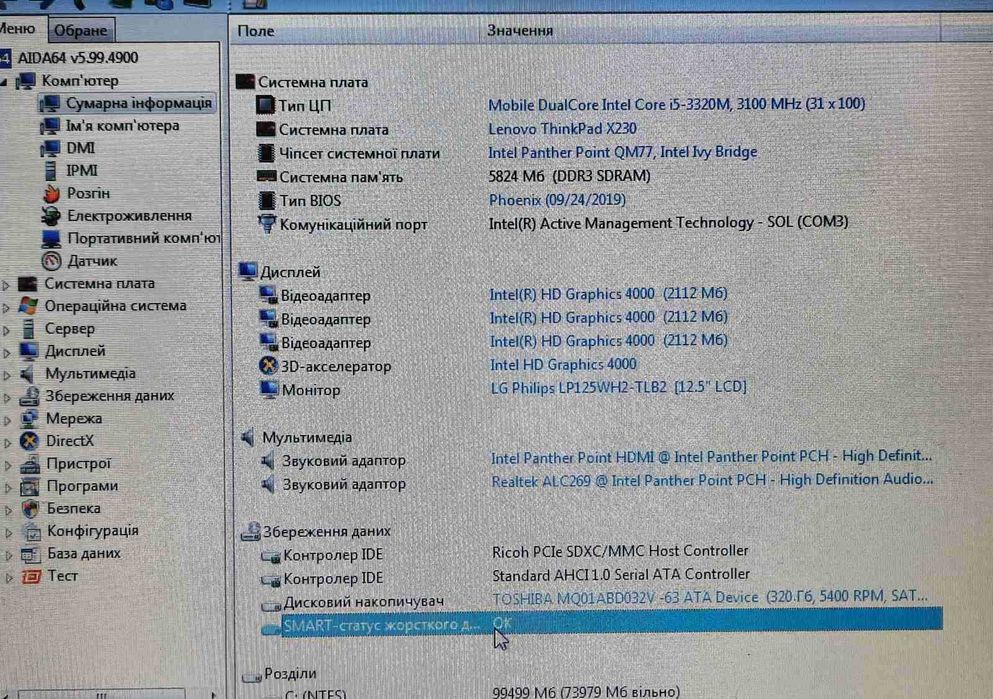Click the Standard AHCI 1.0 Serial ATA Controller value
This screenshot has width=993, height=699.
point(621,575)
